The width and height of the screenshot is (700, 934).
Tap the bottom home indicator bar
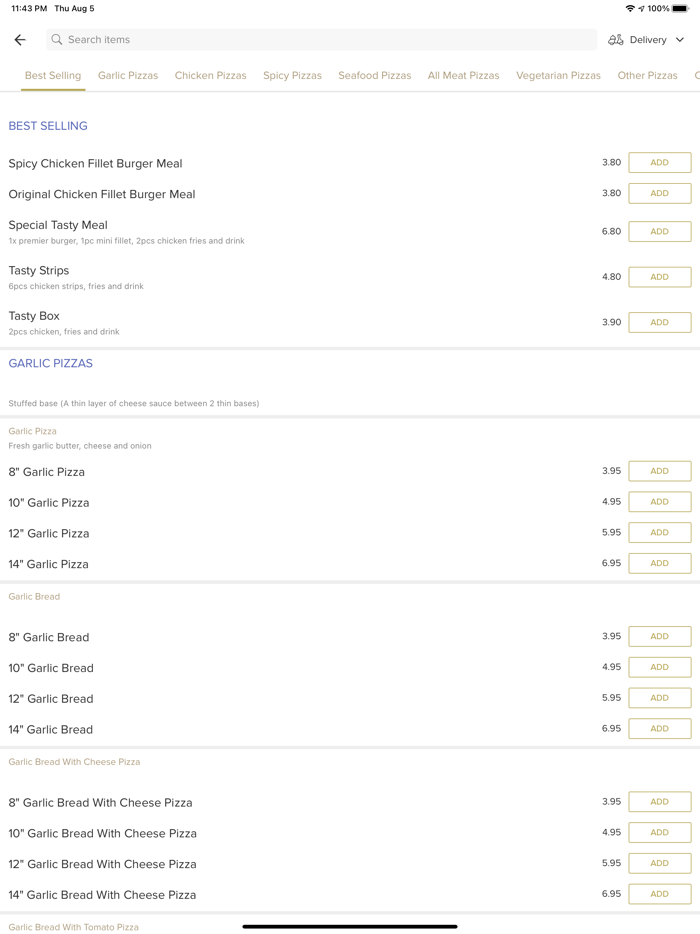coord(350,926)
